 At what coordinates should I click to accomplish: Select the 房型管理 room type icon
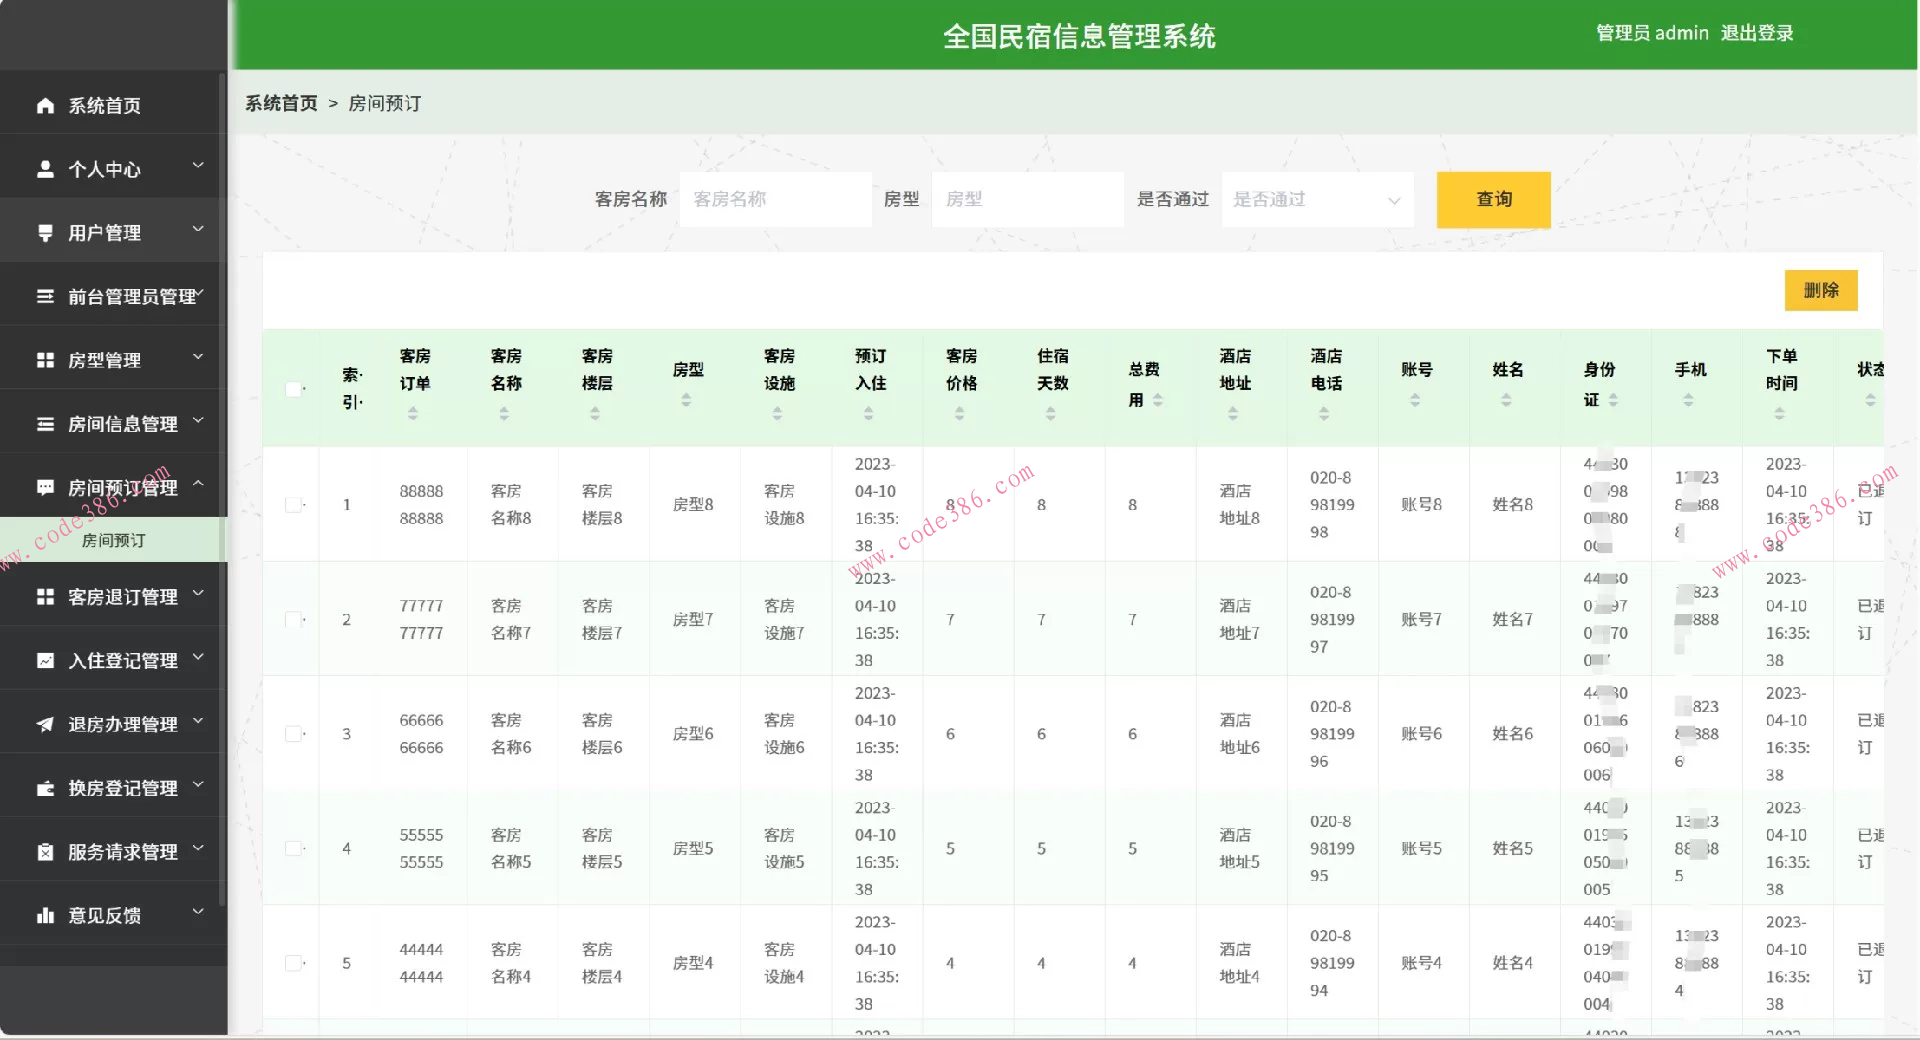[x=45, y=359]
